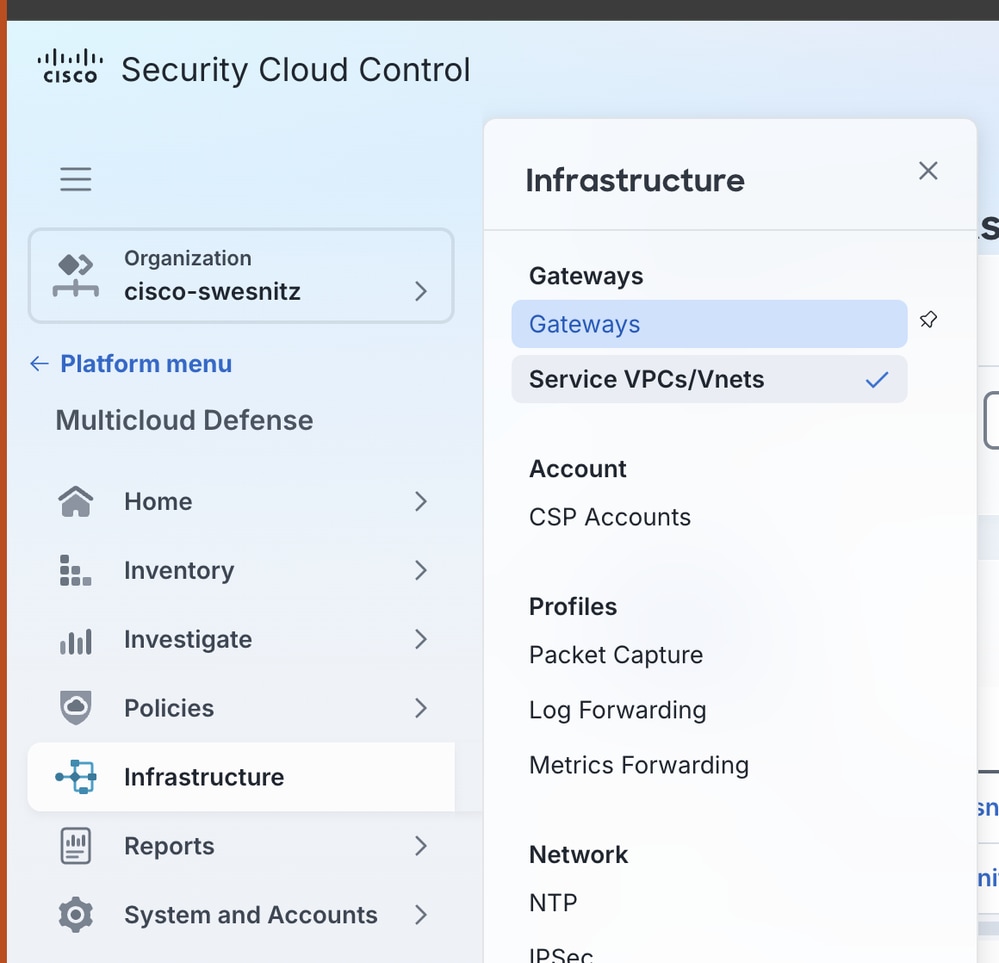Open Packet Capture profiles
This screenshot has height=963, width=999.
(616, 655)
